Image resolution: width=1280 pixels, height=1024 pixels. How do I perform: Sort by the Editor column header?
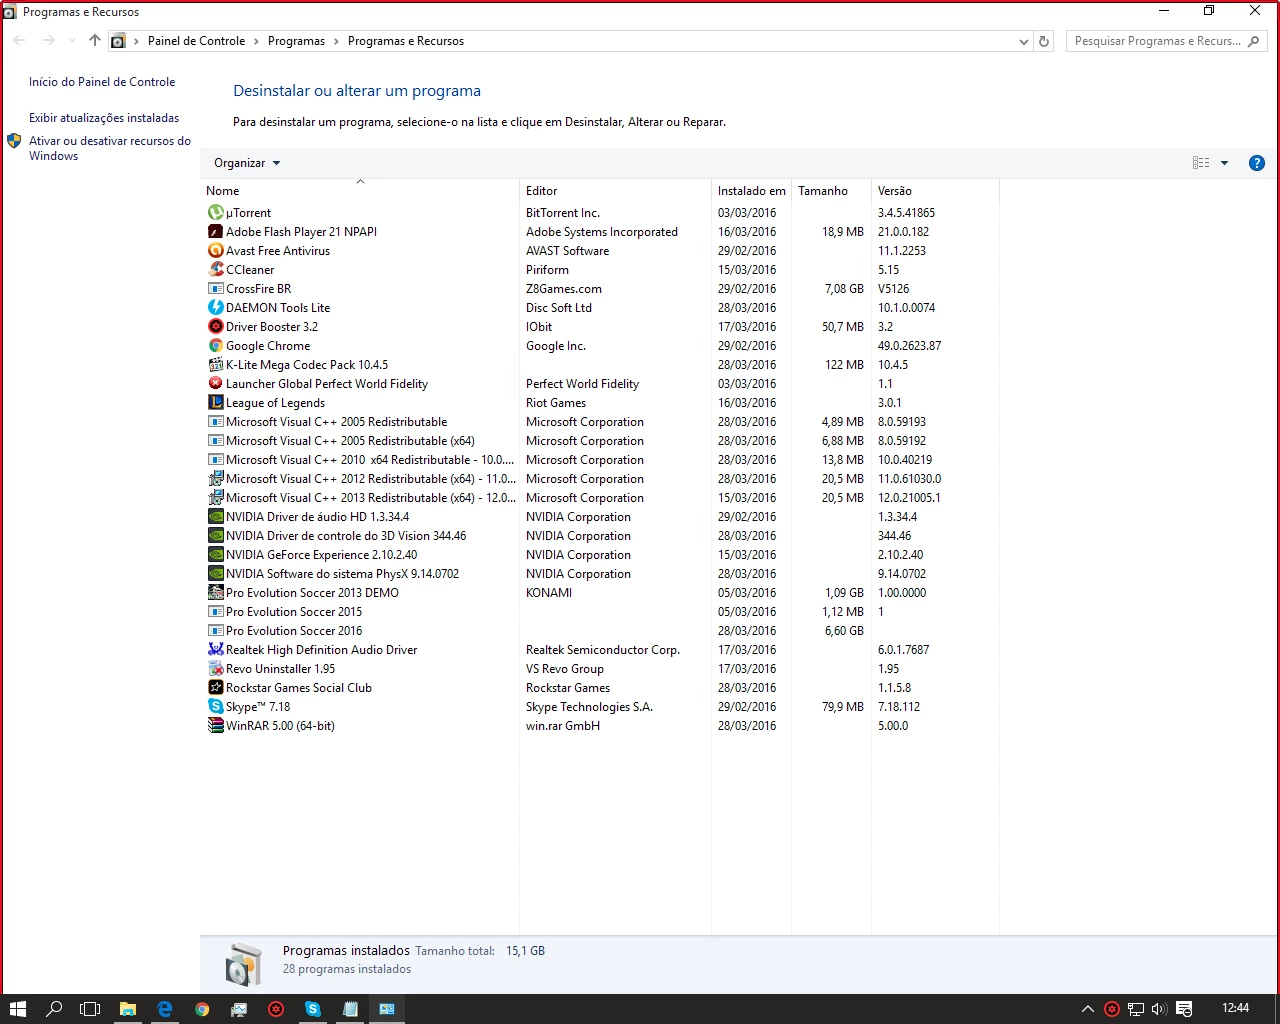pyautogui.click(x=615, y=191)
